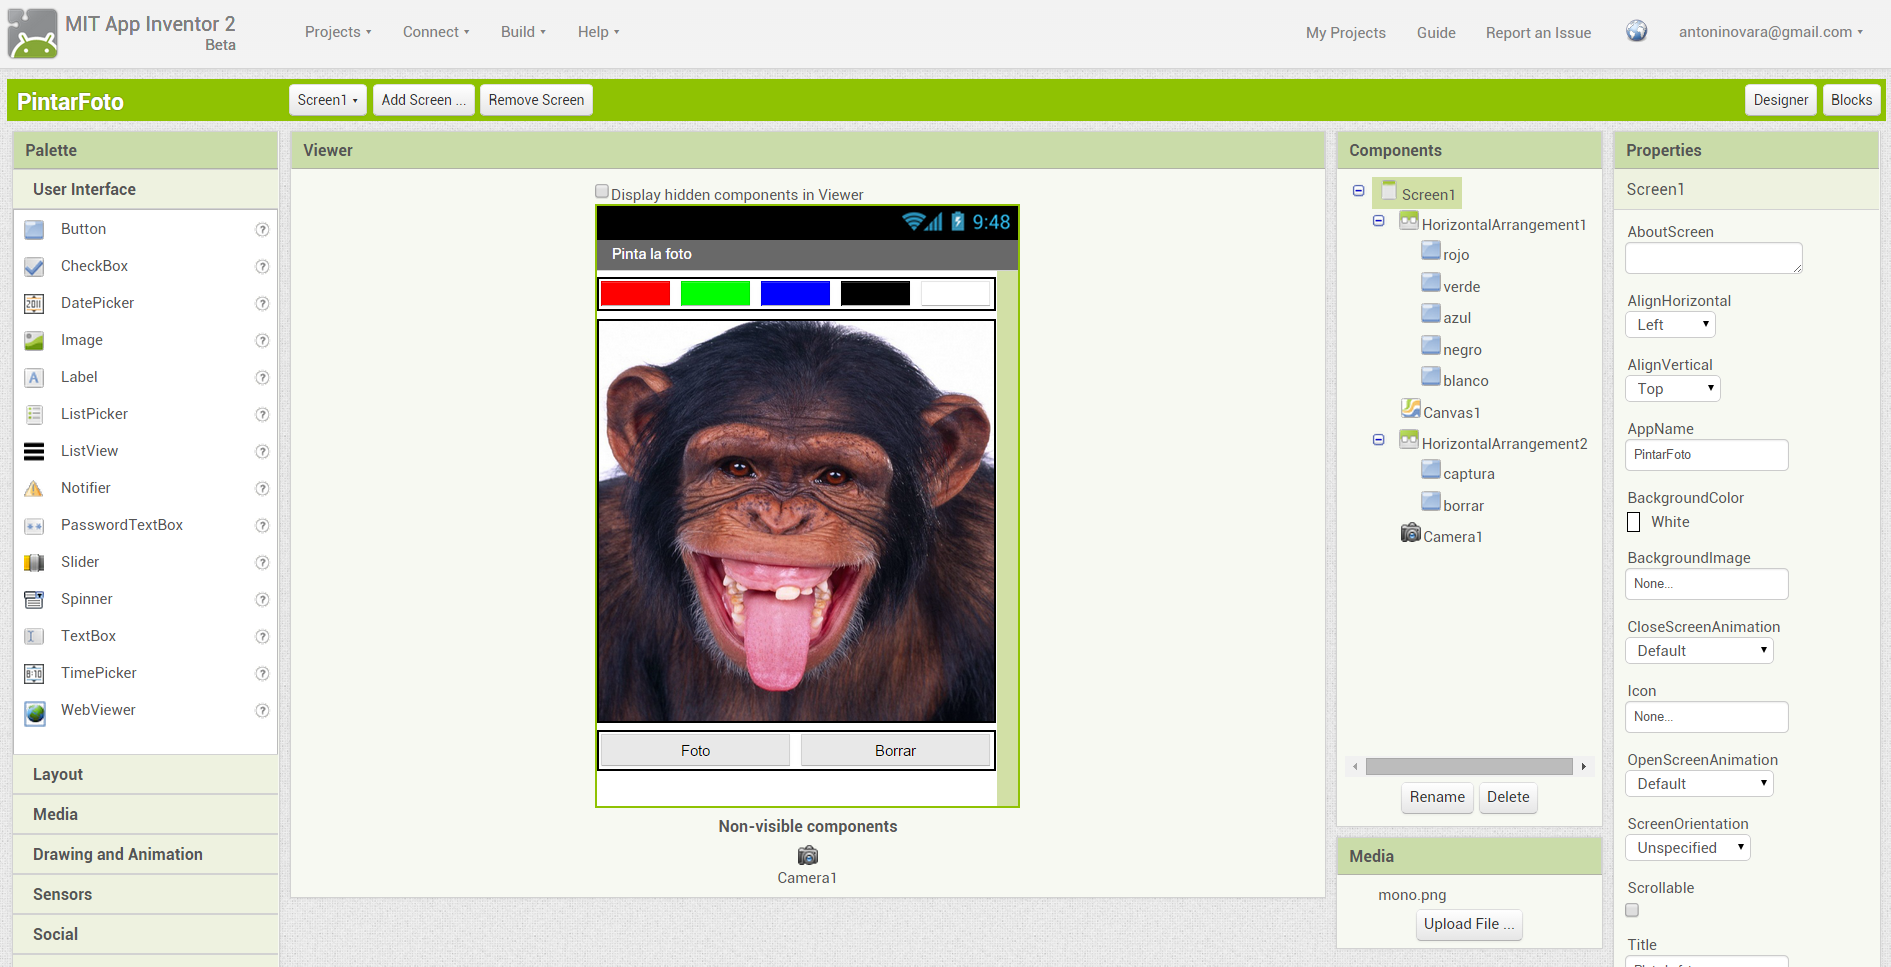
Task: Select the WebViewer palette icon
Action: point(33,710)
